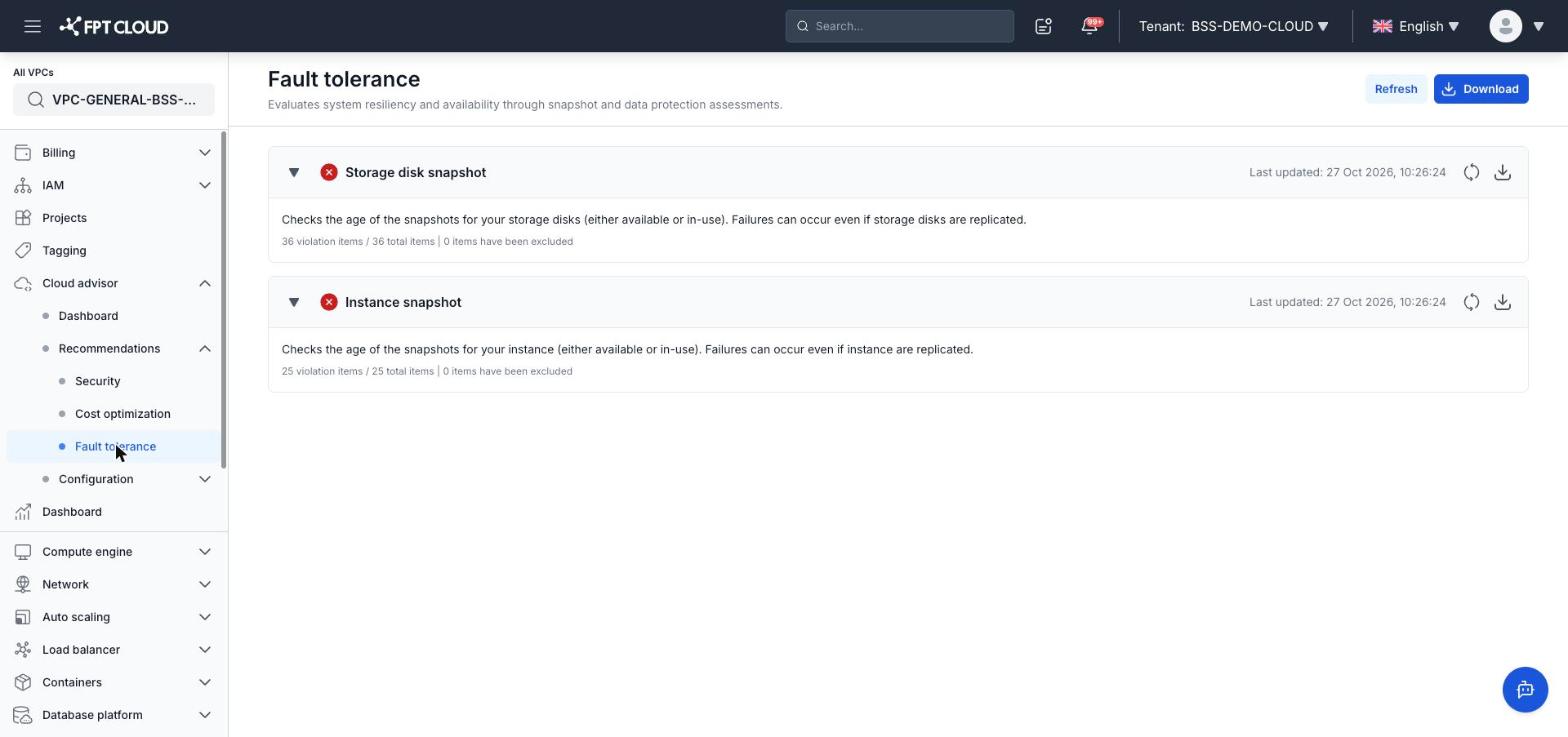Image resolution: width=1568 pixels, height=737 pixels.
Task: Open the hamburger menu icon
Action: [32, 26]
